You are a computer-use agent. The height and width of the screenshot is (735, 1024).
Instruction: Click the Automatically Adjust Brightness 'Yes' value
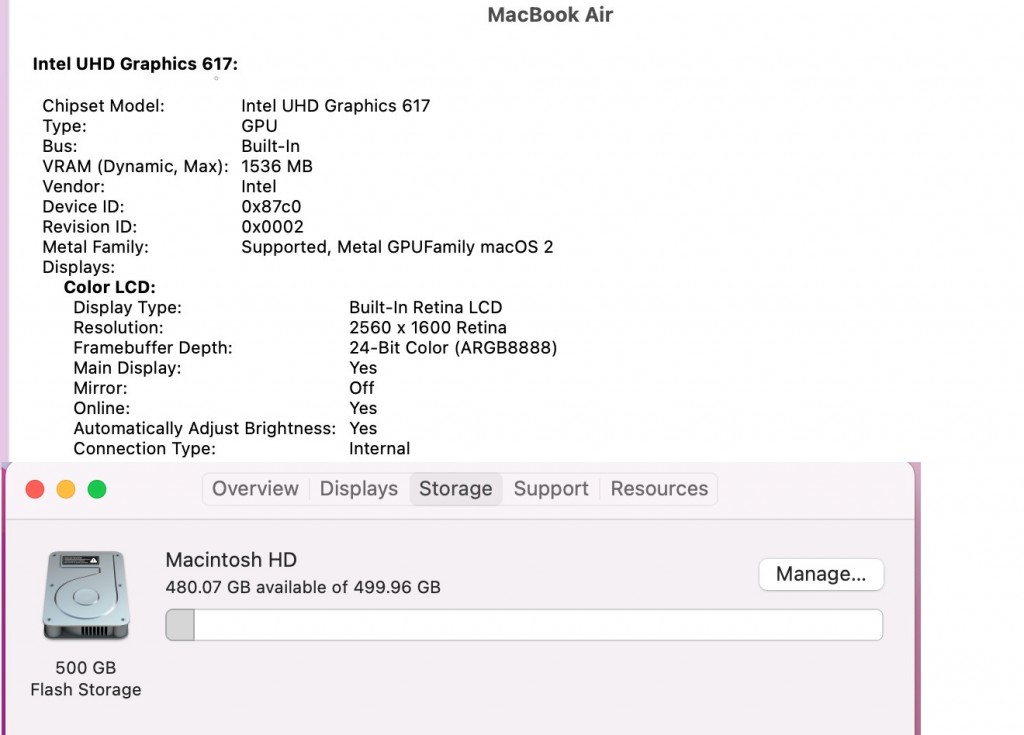coord(363,429)
